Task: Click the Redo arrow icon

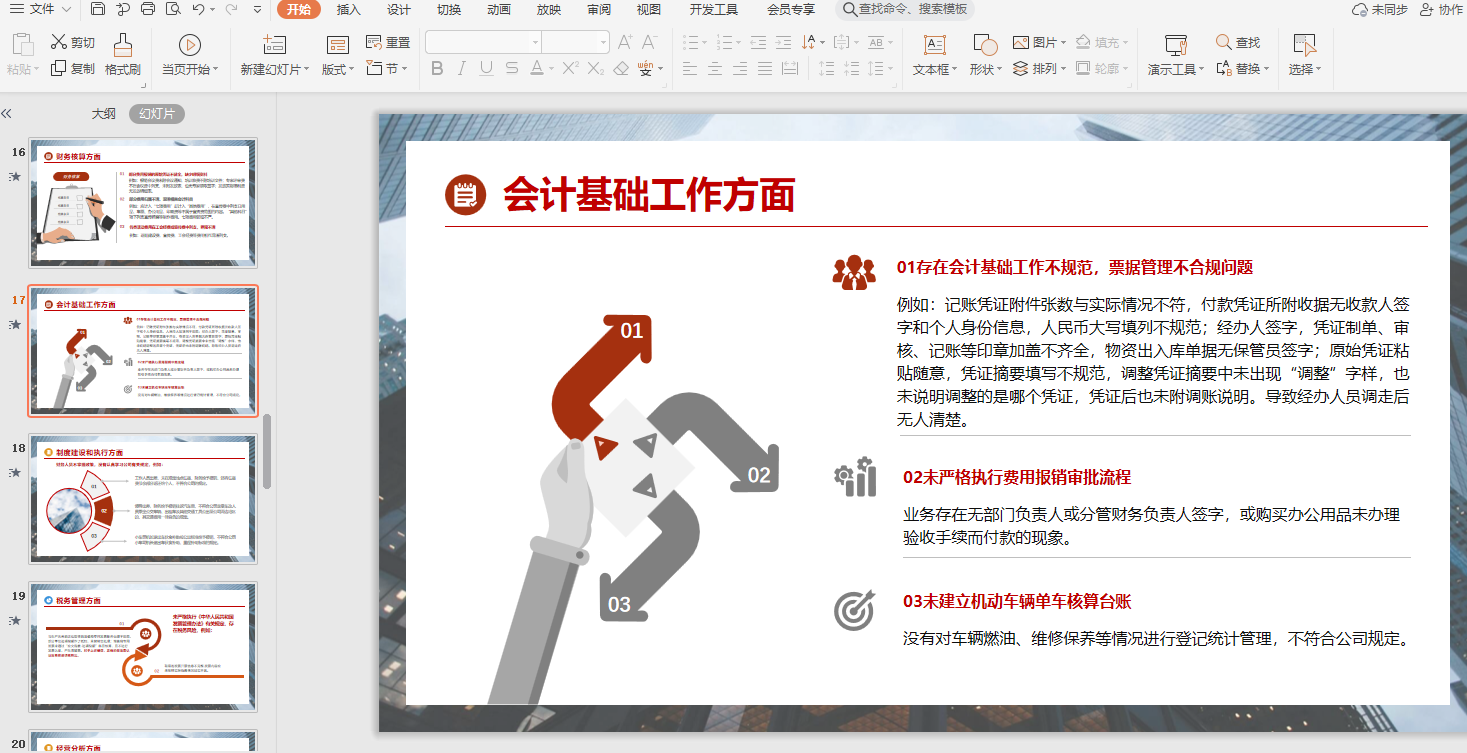Action: coord(231,10)
